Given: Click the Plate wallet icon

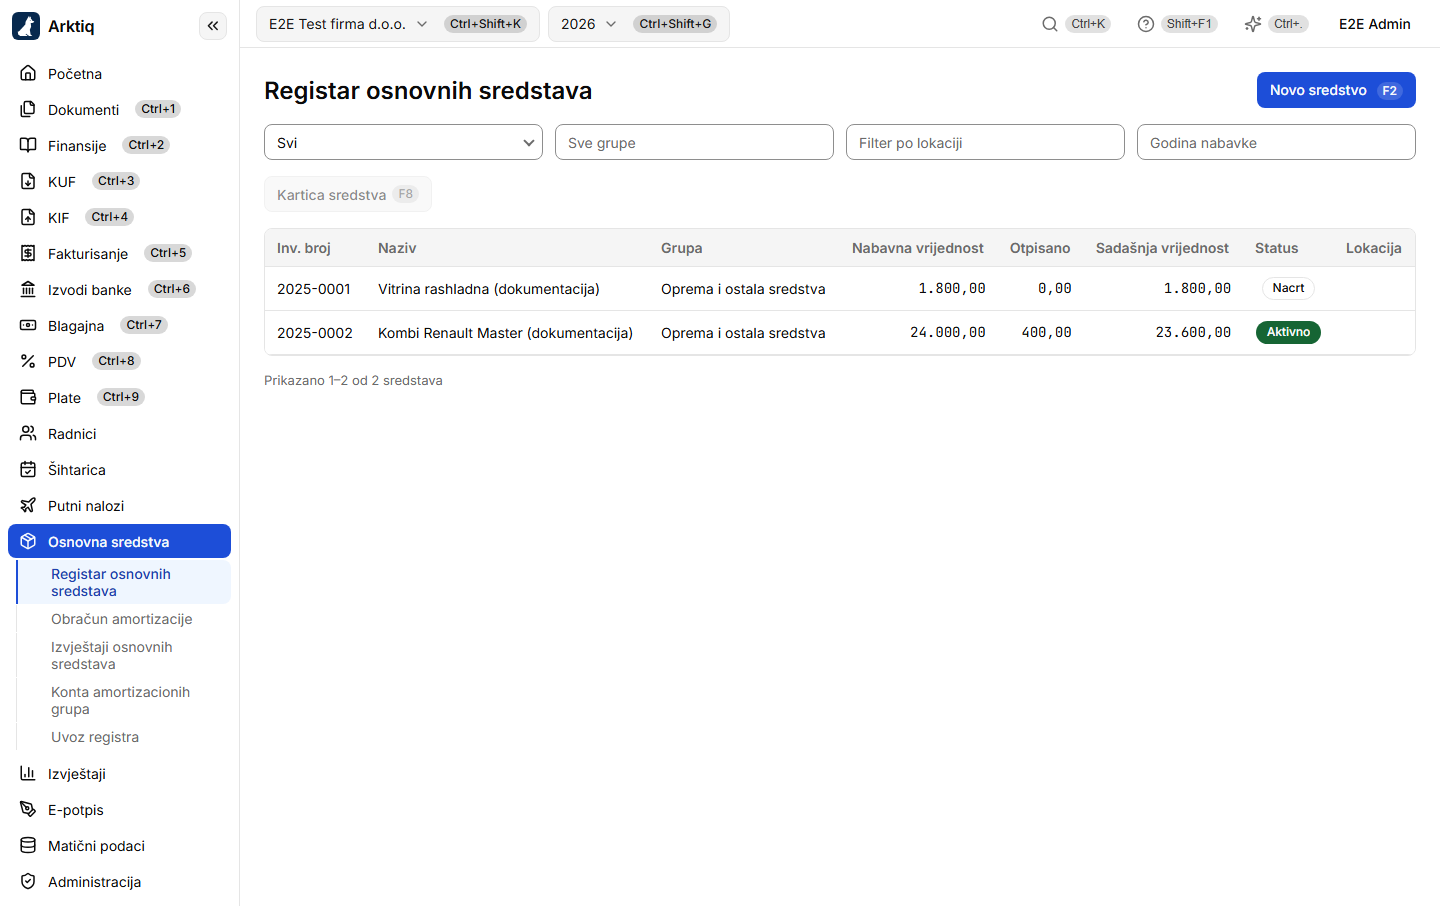Looking at the screenshot, I should pyautogui.click(x=28, y=397).
